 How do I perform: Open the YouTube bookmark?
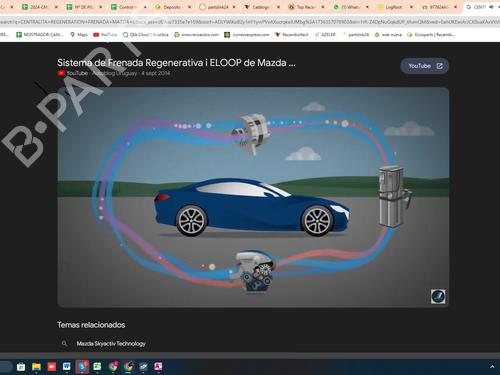tap(105, 34)
